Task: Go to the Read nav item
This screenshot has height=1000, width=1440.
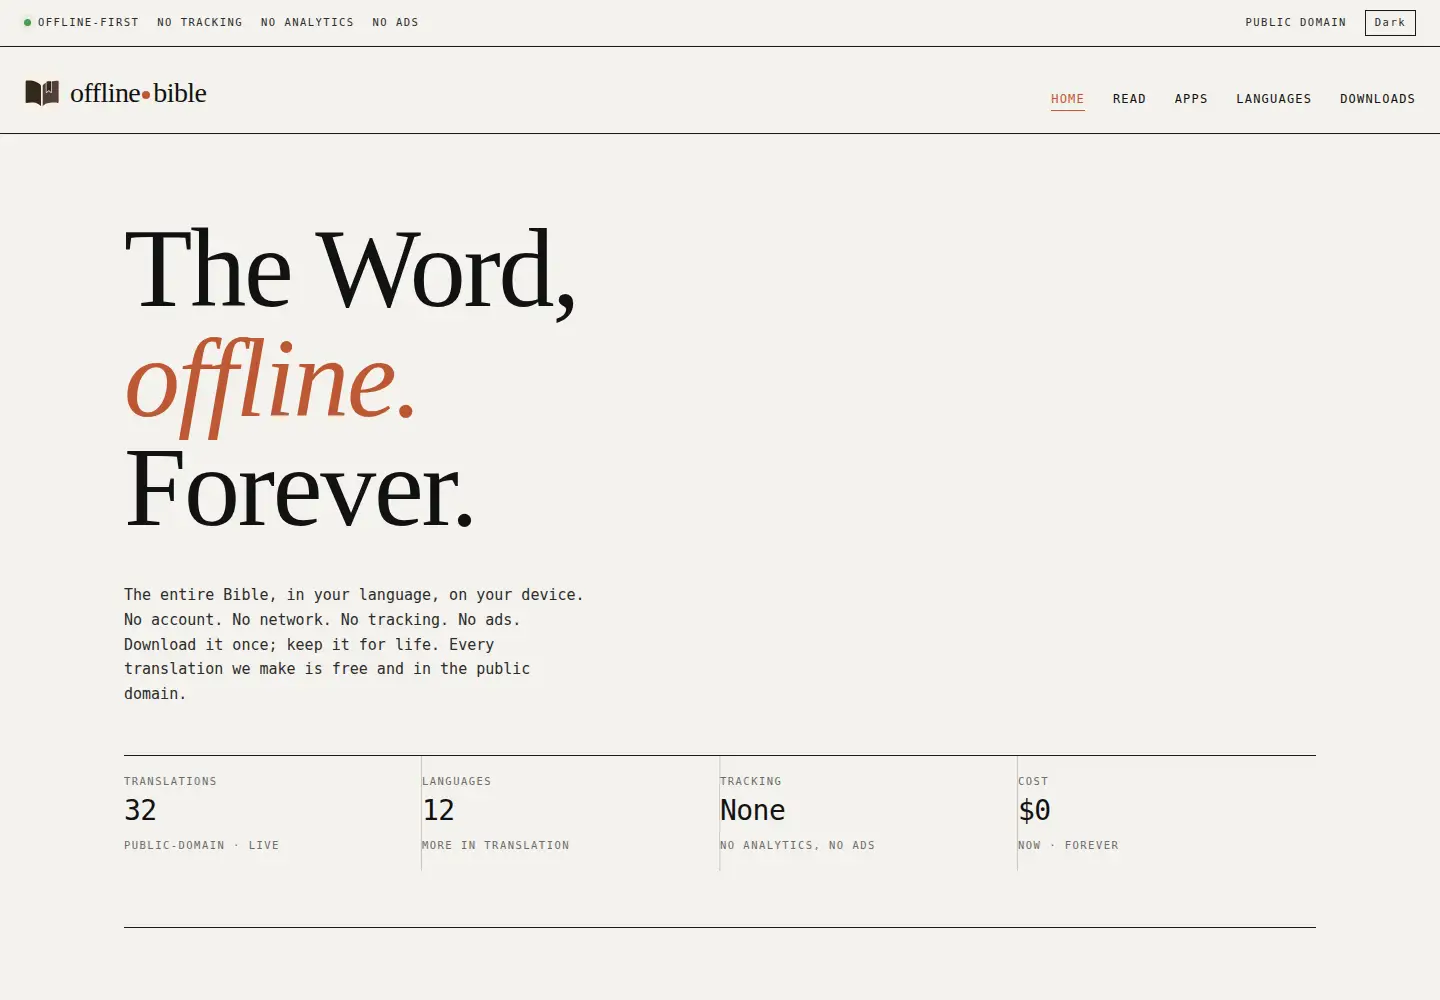Action: click(x=1129, y=99)
